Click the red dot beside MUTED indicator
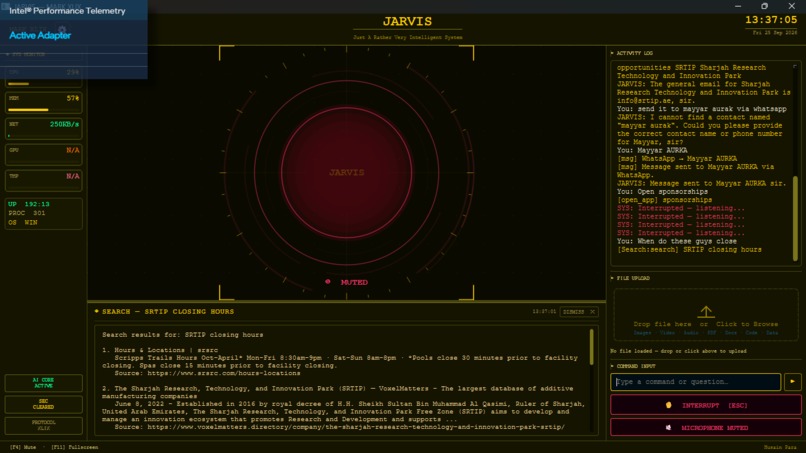 pyautogui.click(x=327, y=282)
